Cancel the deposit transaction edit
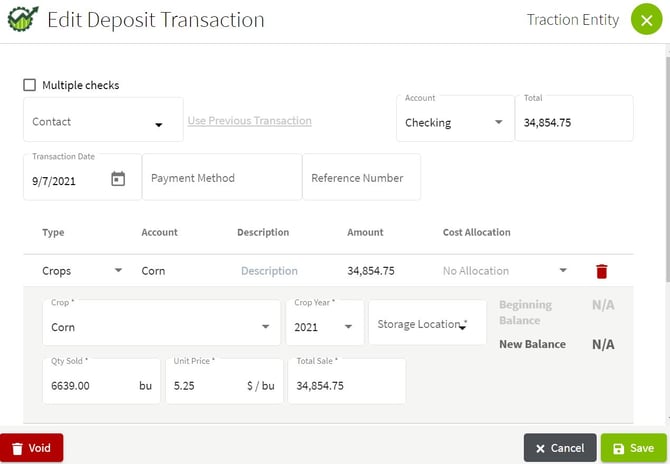 pos(559,448)
